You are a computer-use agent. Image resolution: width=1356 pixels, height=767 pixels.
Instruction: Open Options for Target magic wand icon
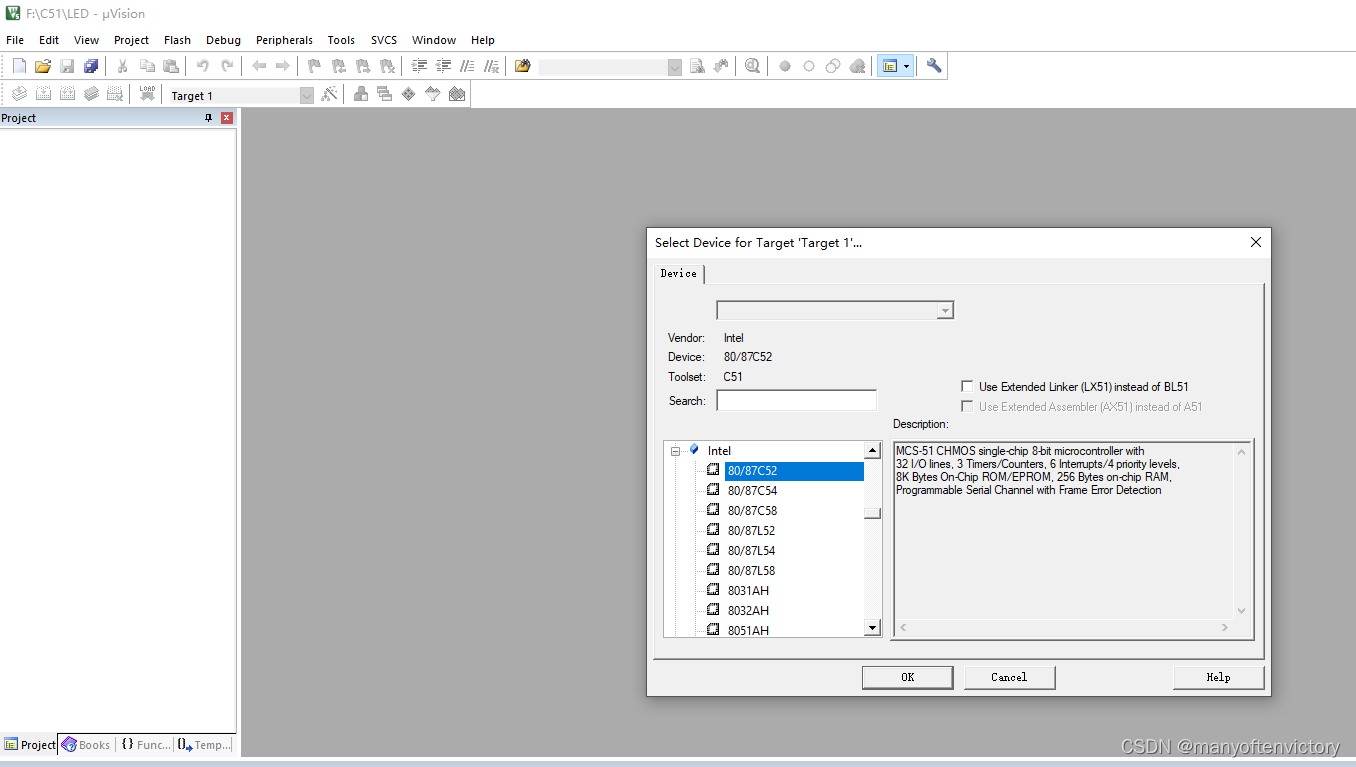329,94
